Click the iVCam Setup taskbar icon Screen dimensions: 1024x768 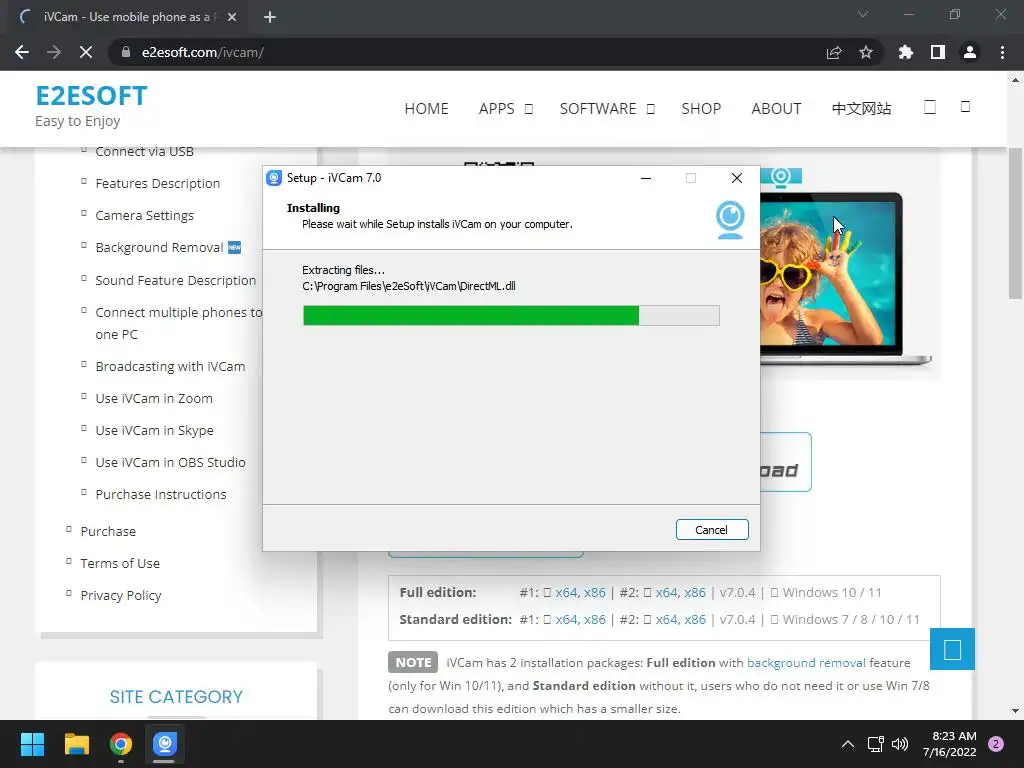point(165,744)
